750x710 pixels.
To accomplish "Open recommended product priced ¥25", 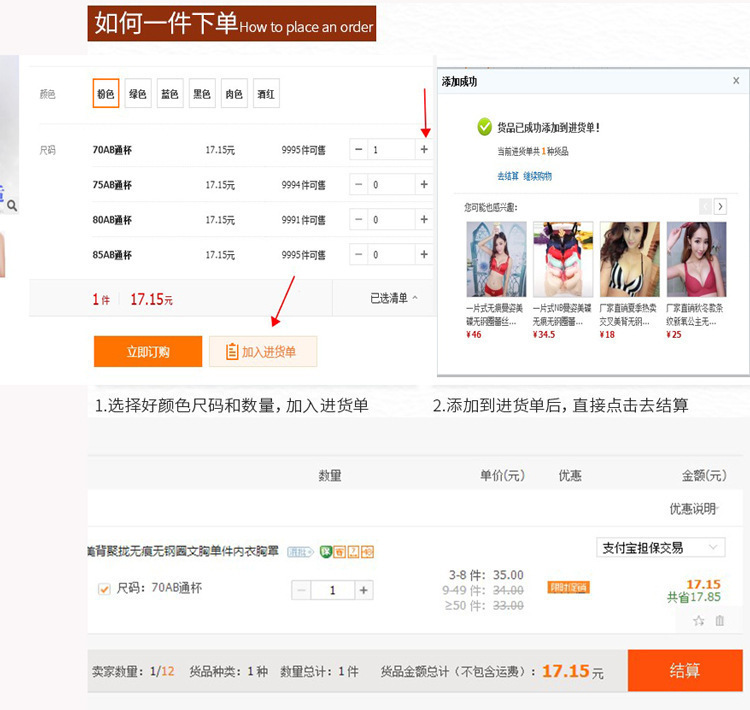I will [x=696, y=259].
